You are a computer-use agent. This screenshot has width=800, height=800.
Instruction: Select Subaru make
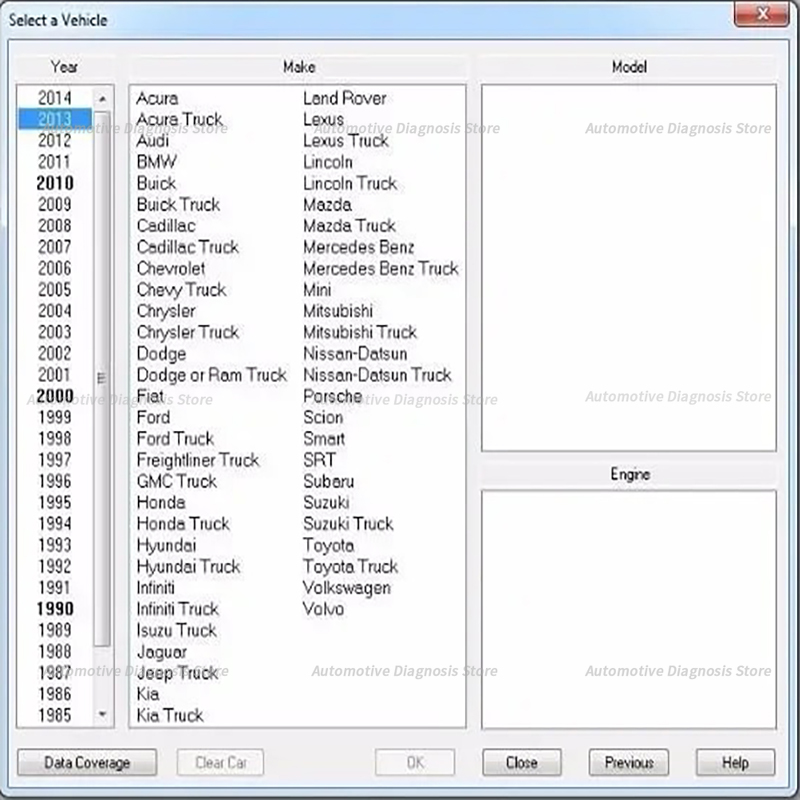[329, 481]
